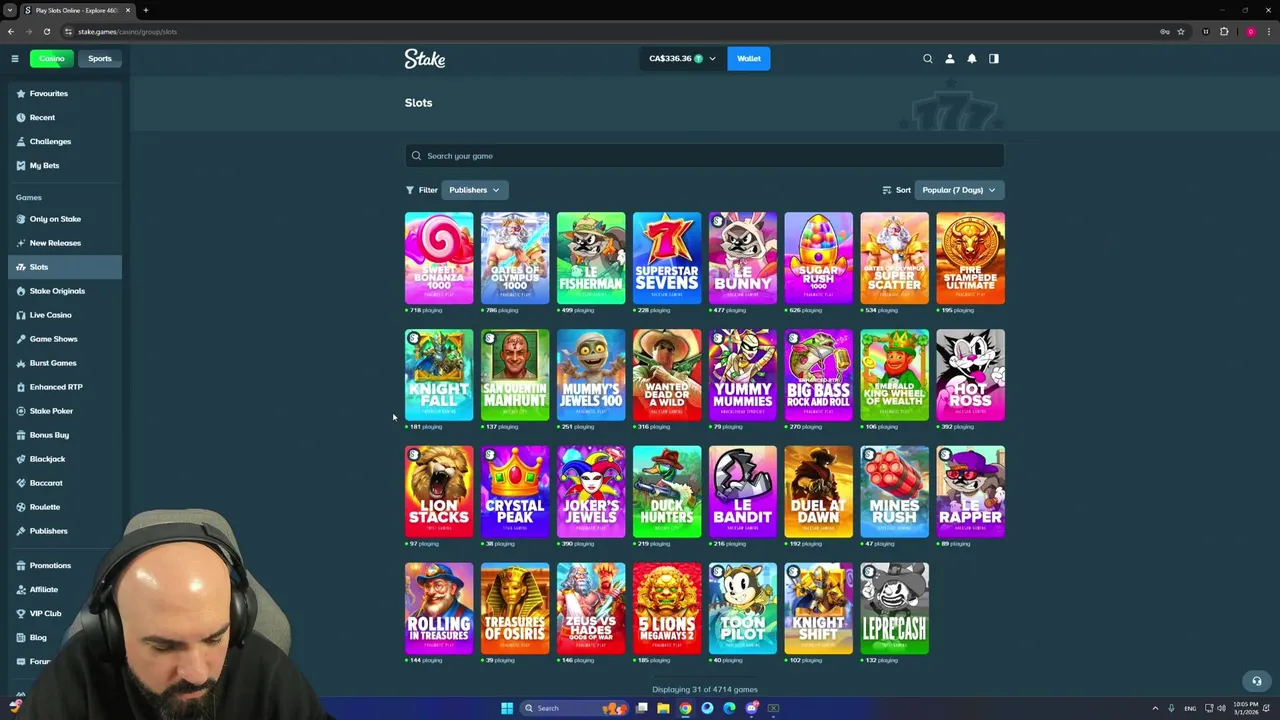Open Zeus vs Hades game tile
Image resolution: width=1280 pixels, height=720 pixels.
(591, 608)
